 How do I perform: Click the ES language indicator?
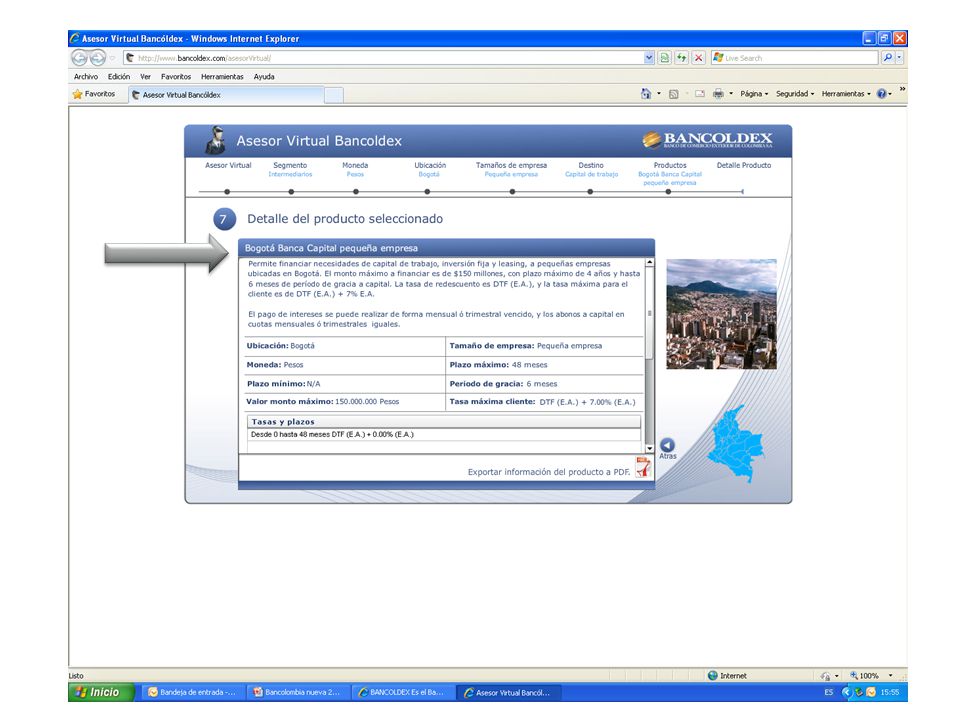(828, 692)
